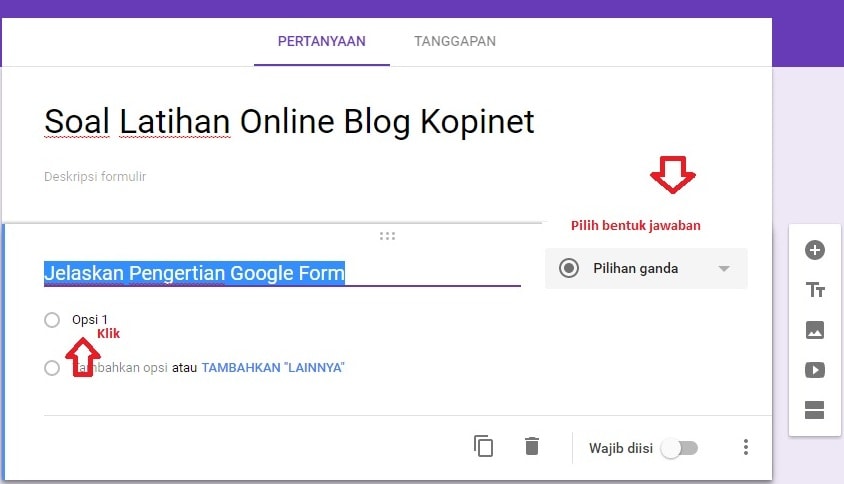Open the Pilihan ganda answer type dropdown
This screenshot has width=844, height=484.
(646, 268)
